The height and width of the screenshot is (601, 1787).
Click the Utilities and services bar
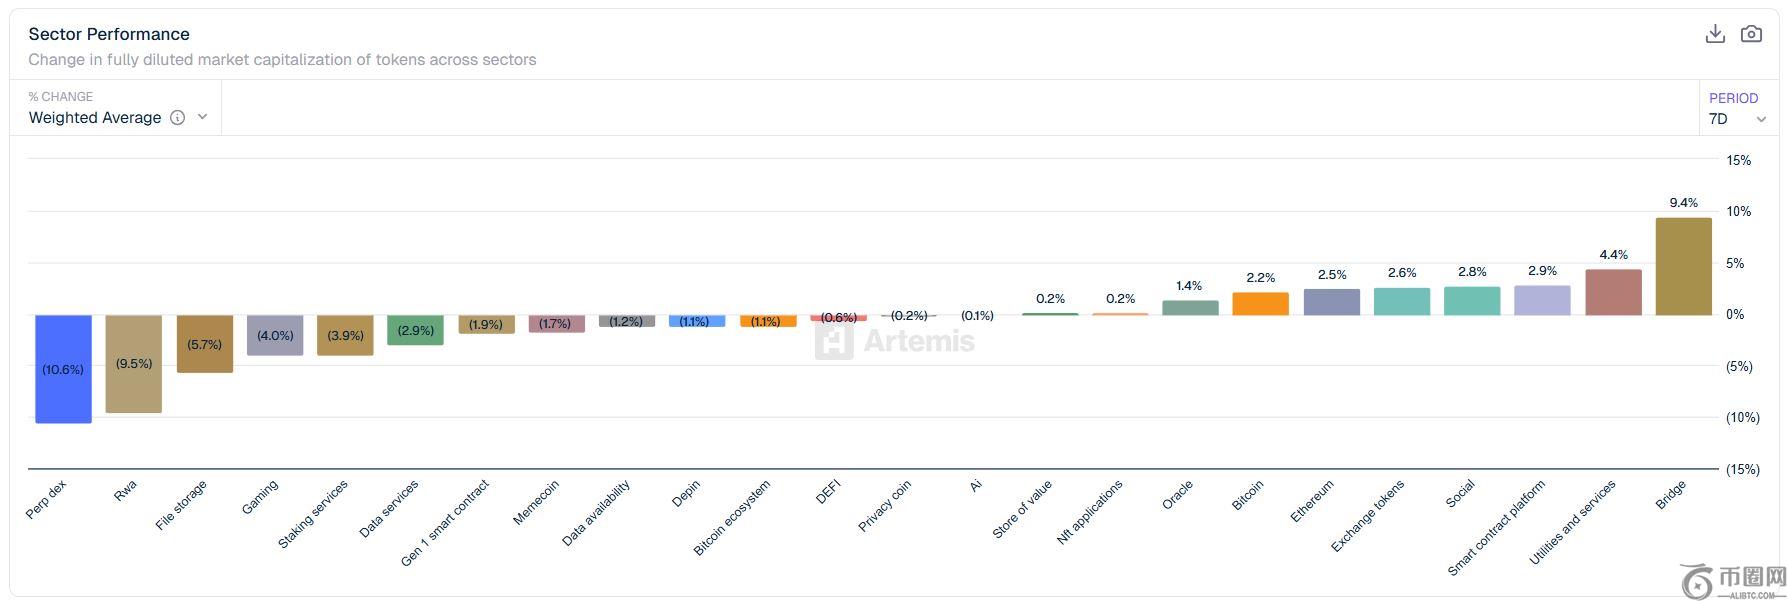click(1614, 292)
